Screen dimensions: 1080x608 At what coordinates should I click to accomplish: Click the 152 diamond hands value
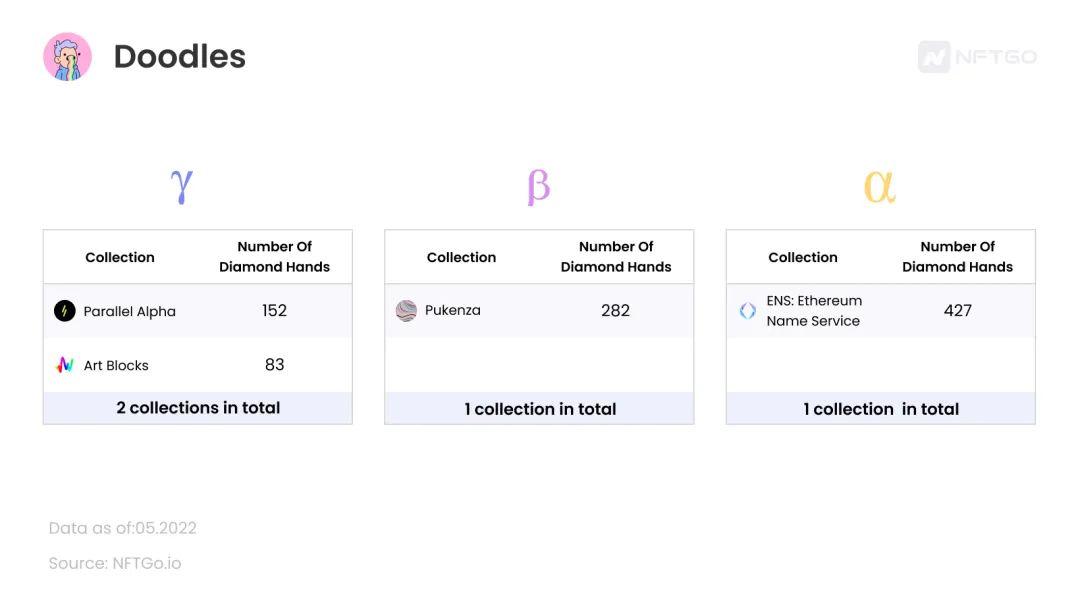(274, 311)
